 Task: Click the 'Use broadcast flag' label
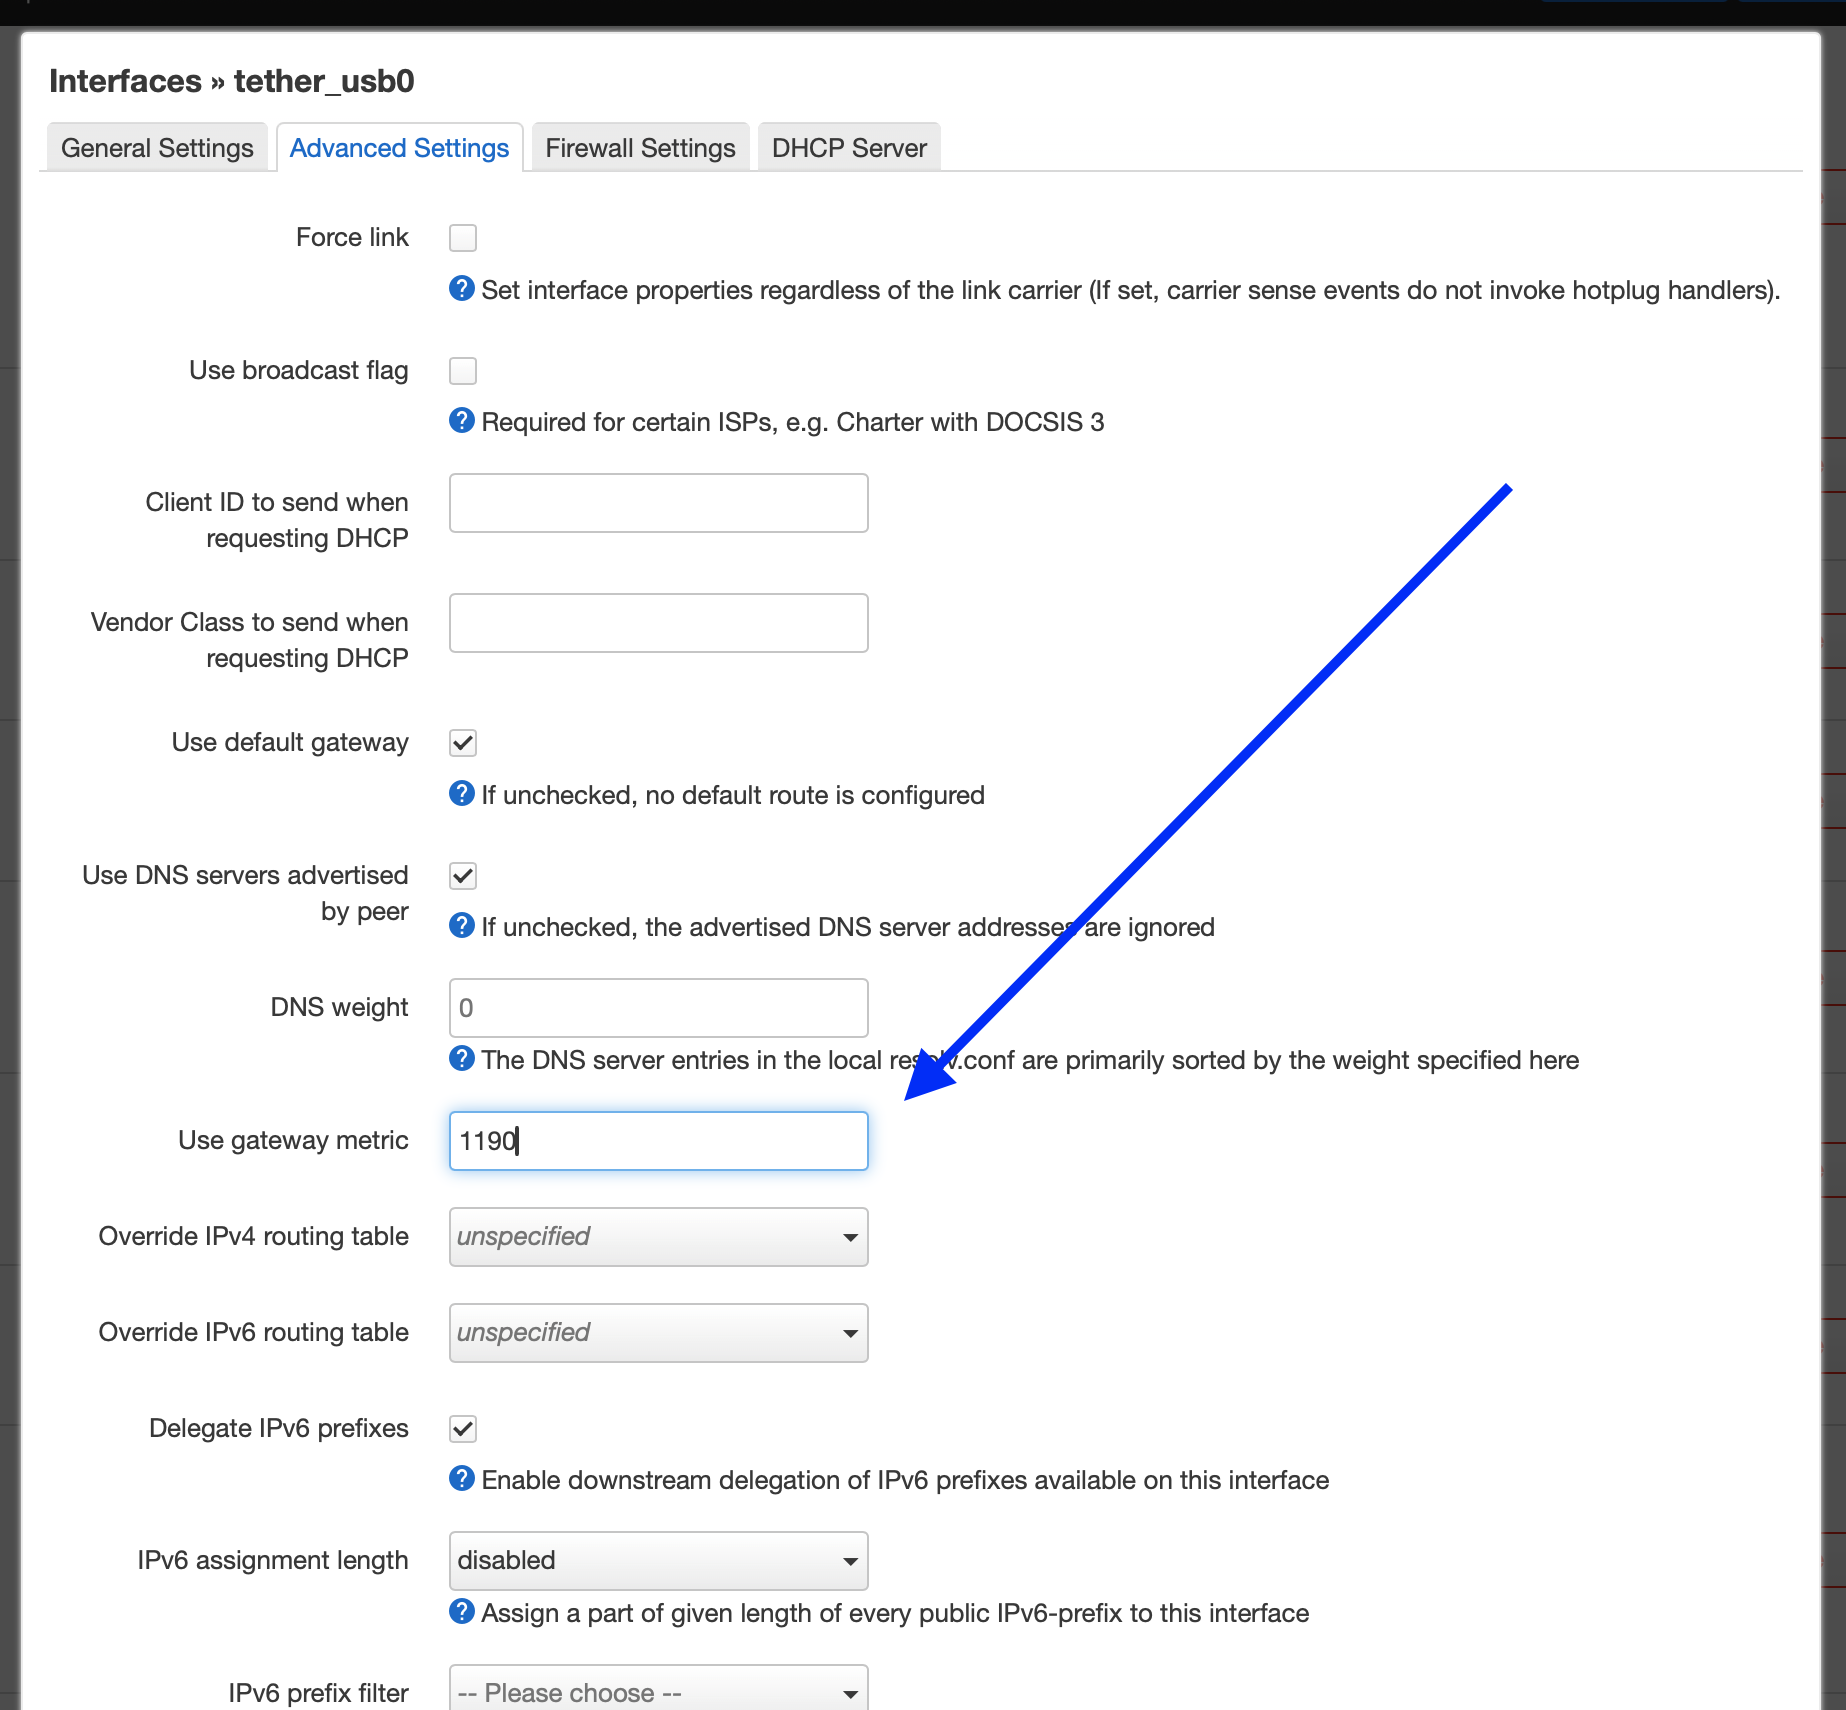point(299,370)
